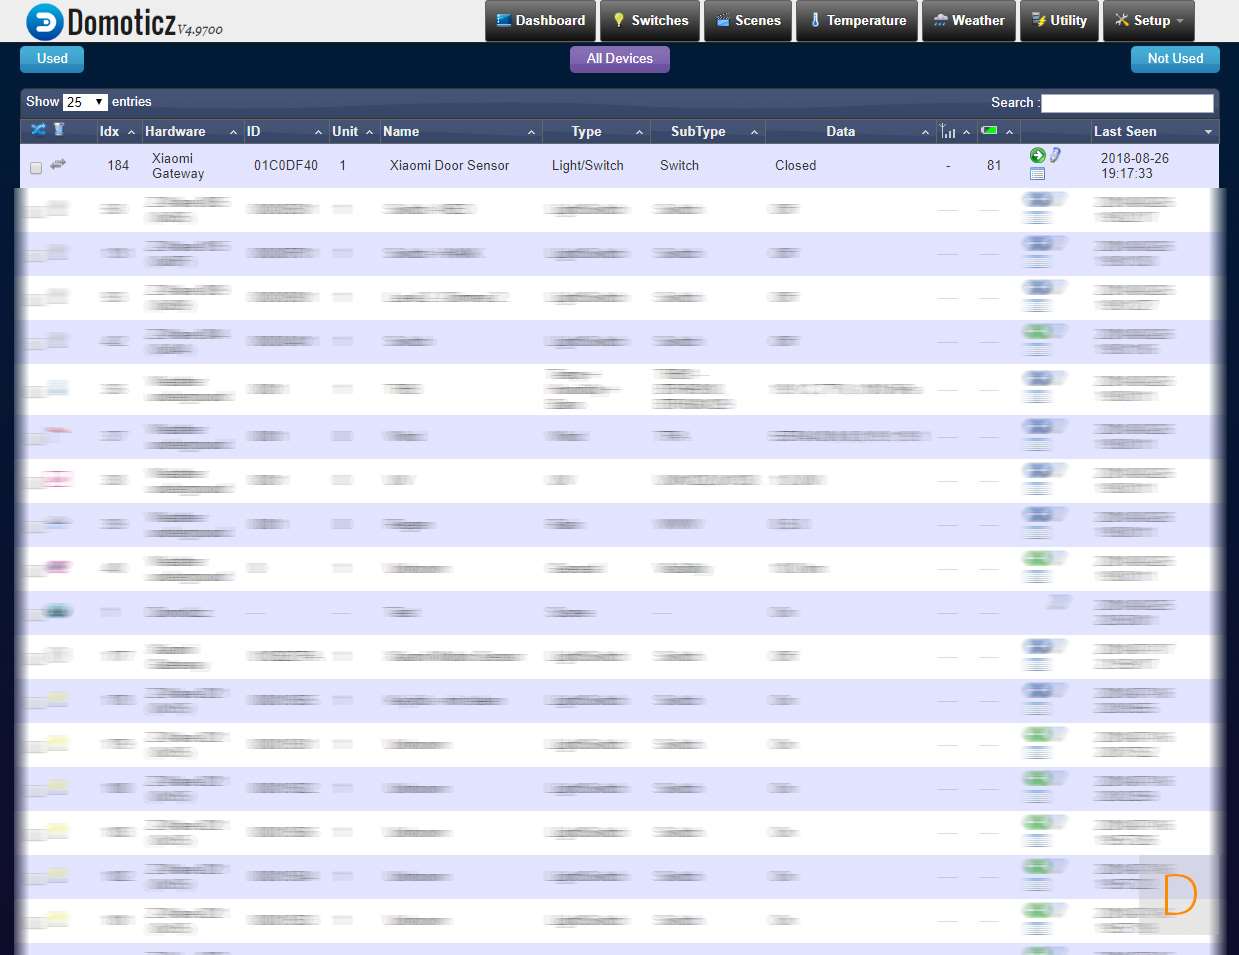1239x955 pixels.
Task: Click the Closed data value
Action: pos(795,166)
